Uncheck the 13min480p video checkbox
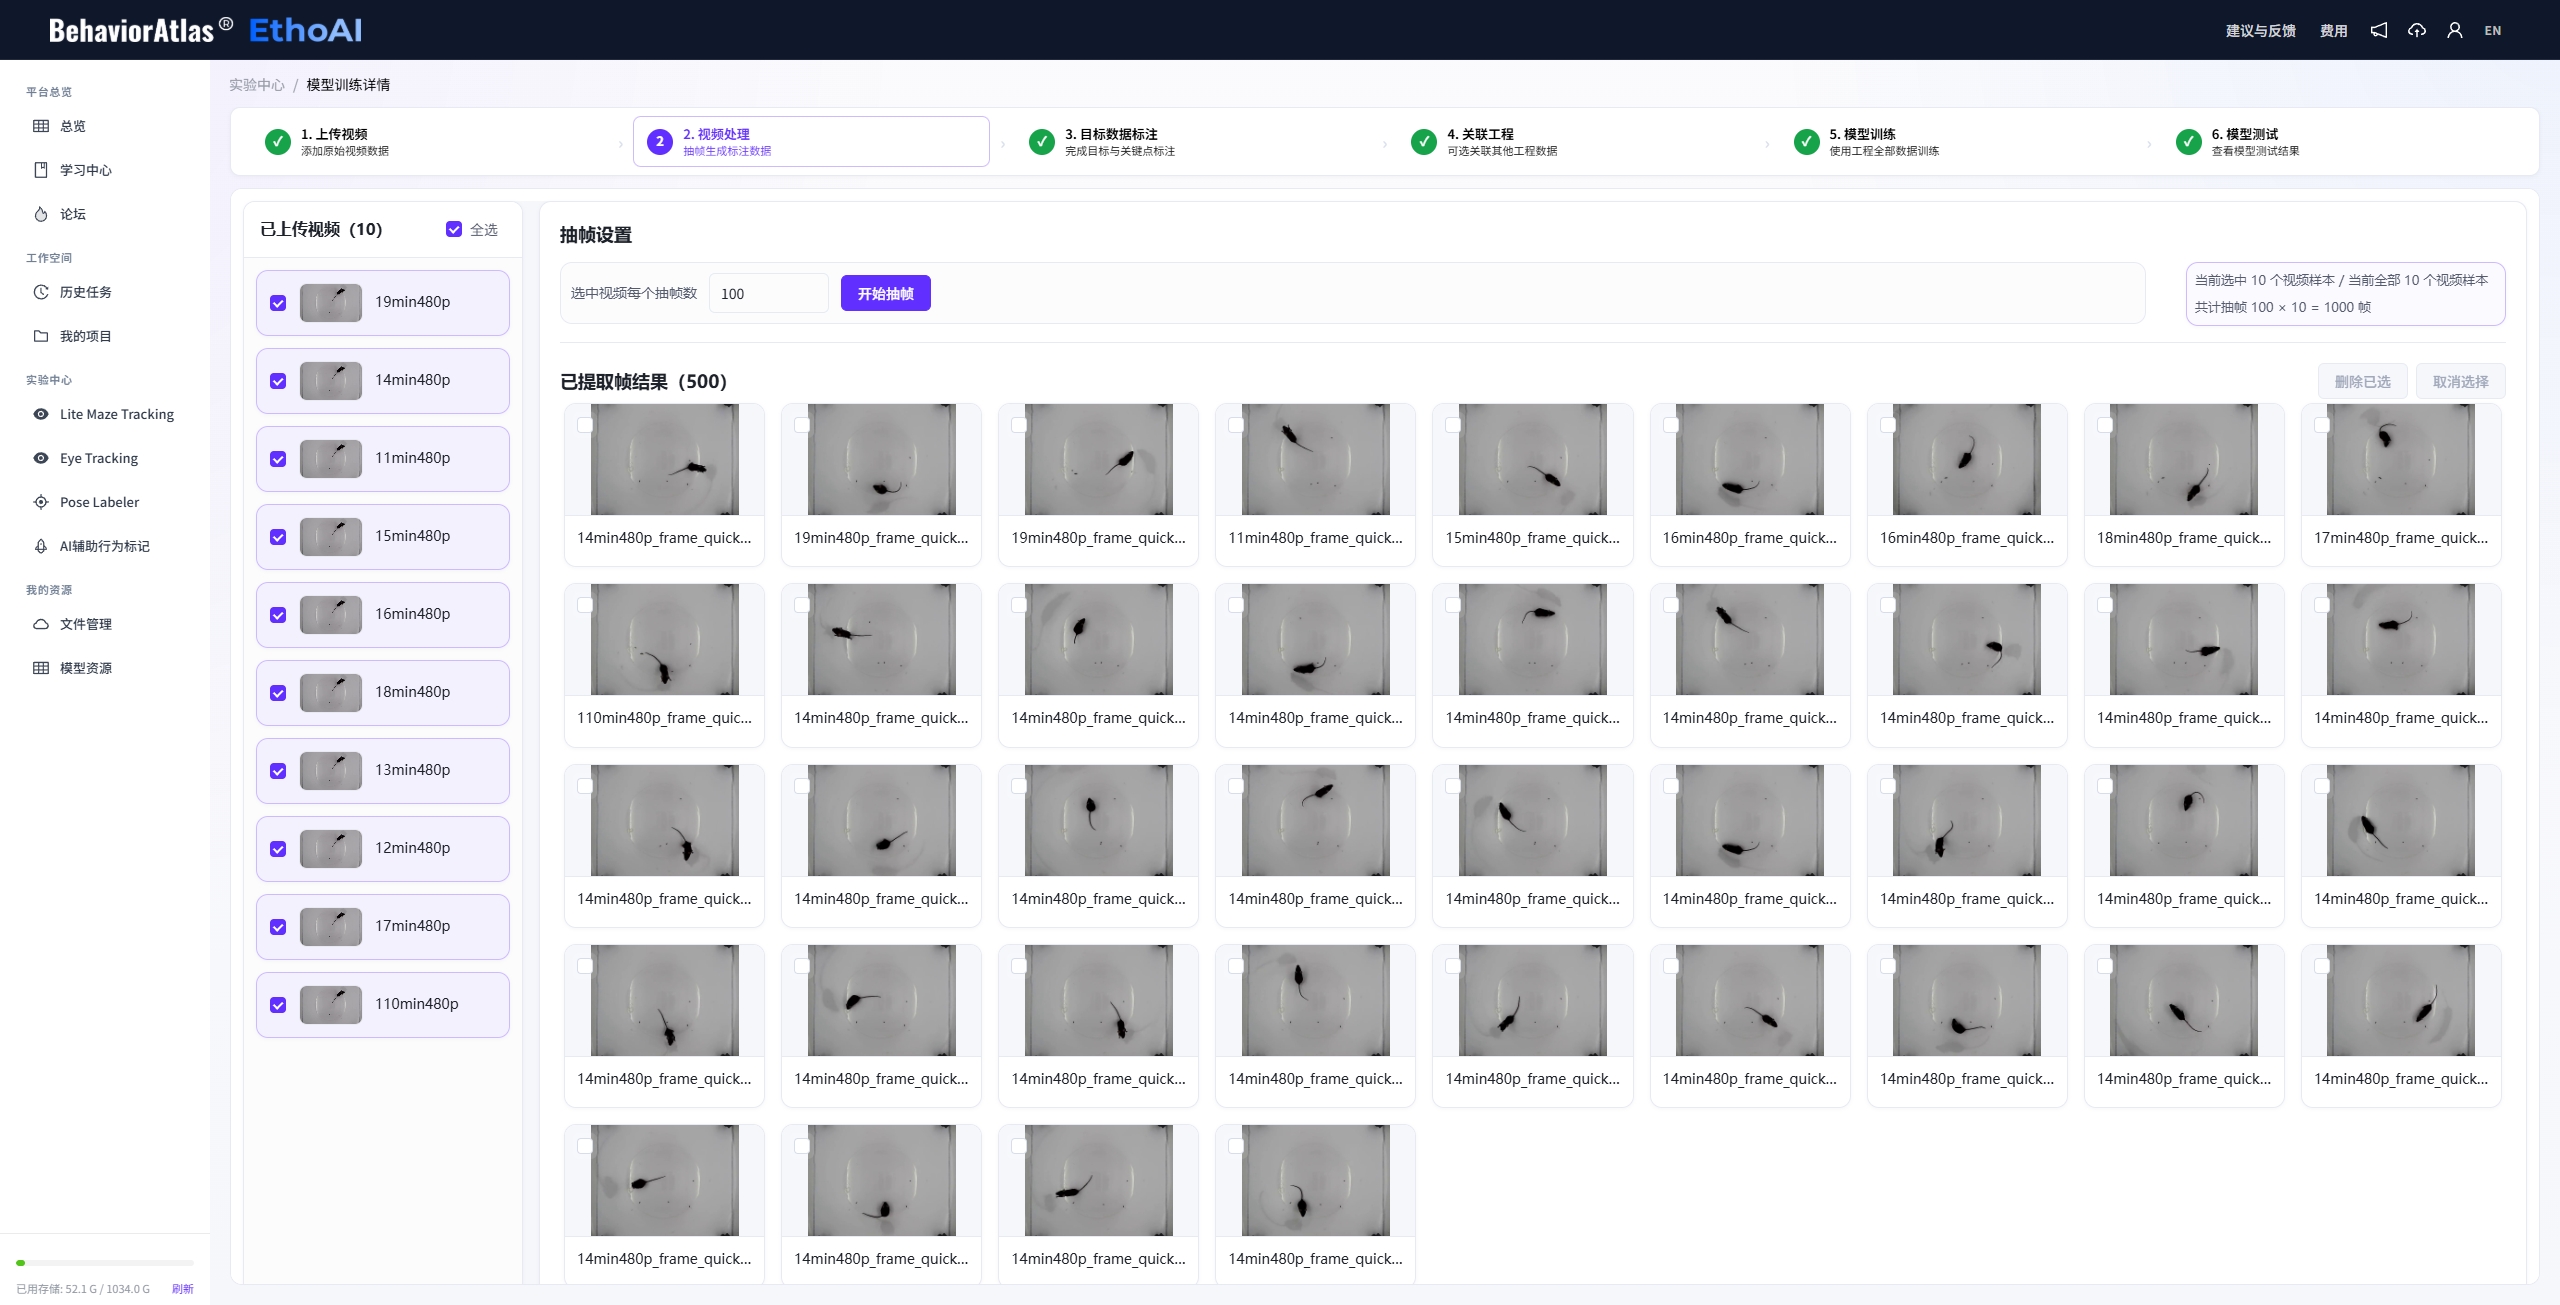Viewport: 2560px width, 1305px height. pyautogui.click(x=278, y=771)
